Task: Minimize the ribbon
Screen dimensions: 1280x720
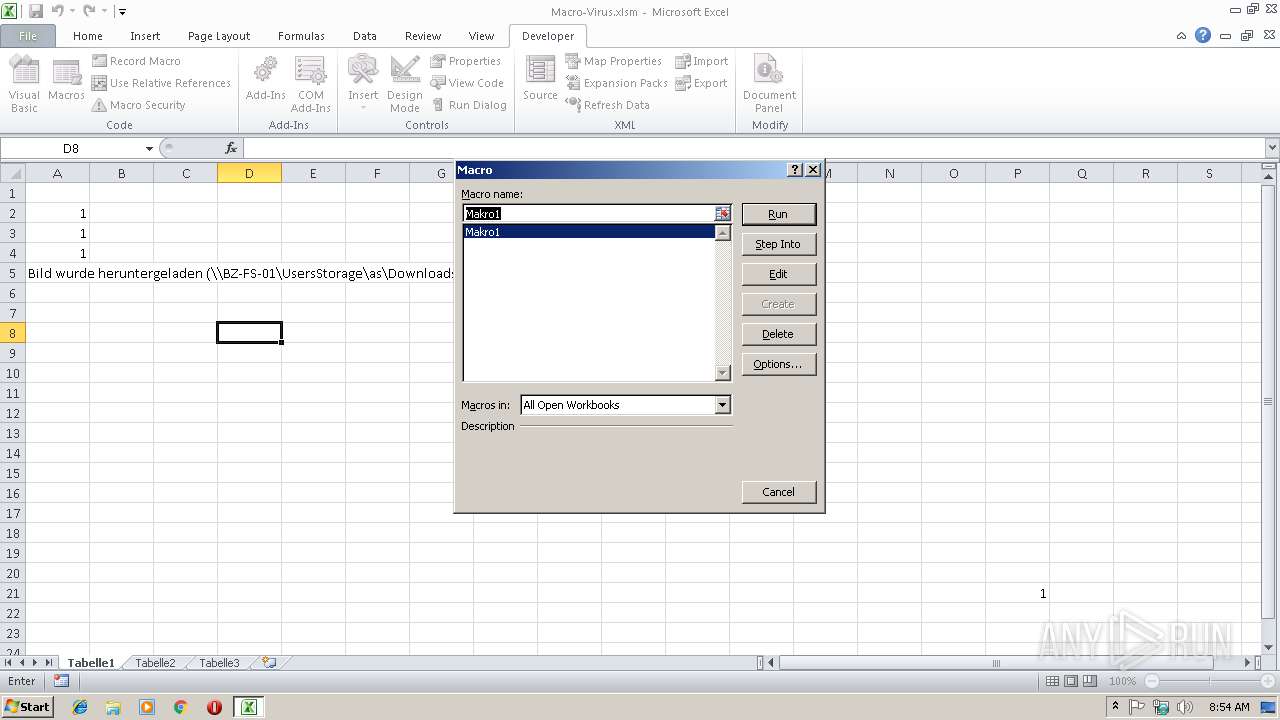Action: (1181, 36)
